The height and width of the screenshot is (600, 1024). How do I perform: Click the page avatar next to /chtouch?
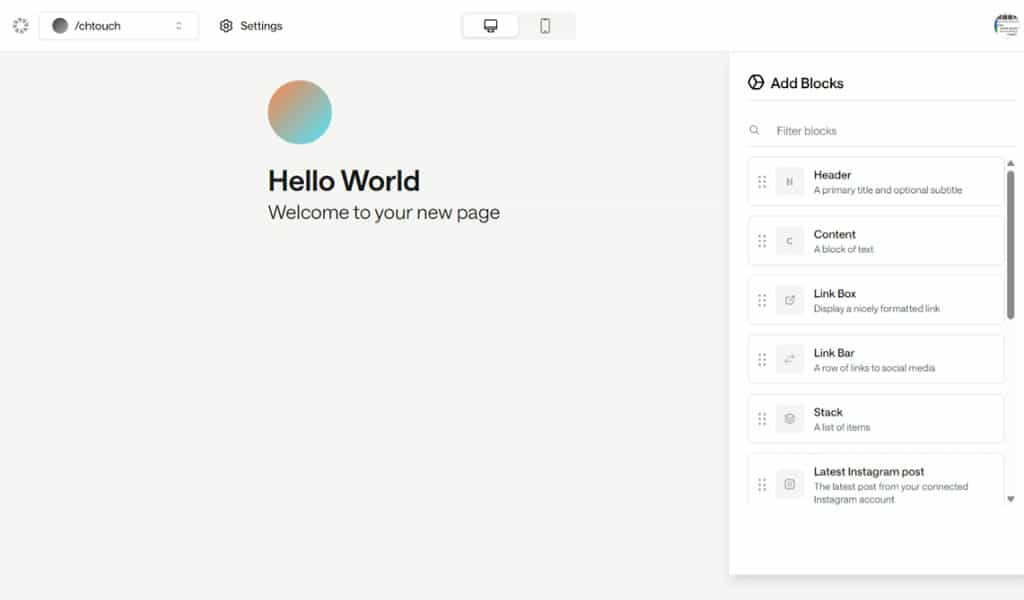pos(60,25)
